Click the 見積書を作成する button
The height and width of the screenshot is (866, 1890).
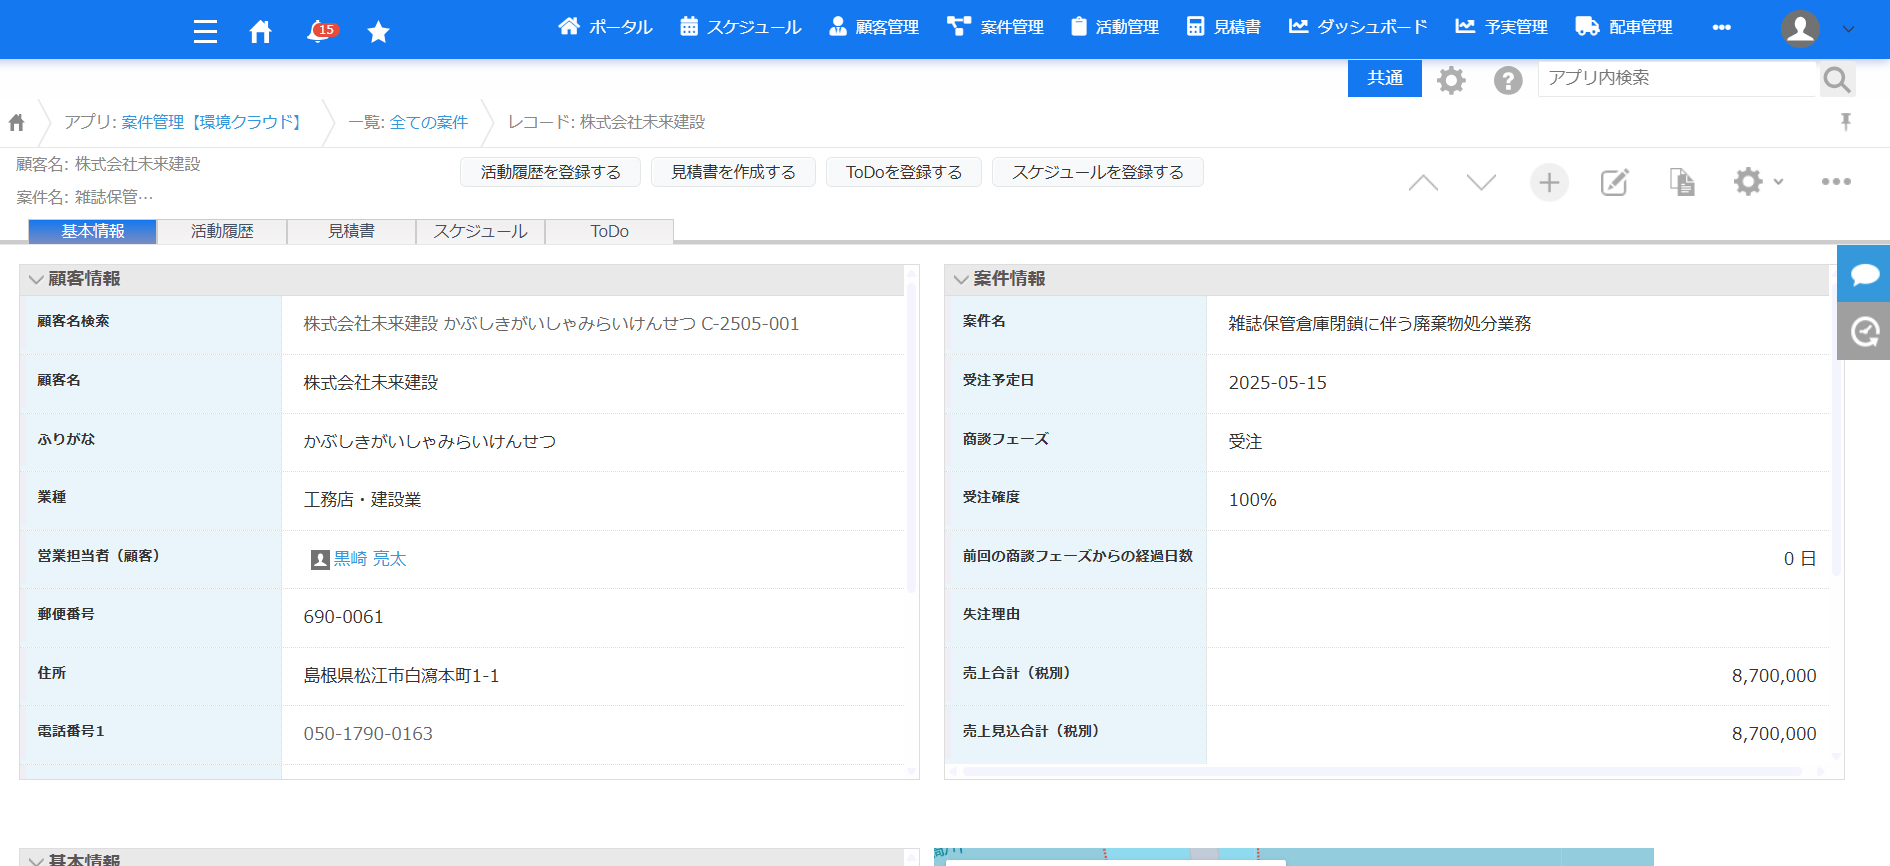[x=733, y=172]
